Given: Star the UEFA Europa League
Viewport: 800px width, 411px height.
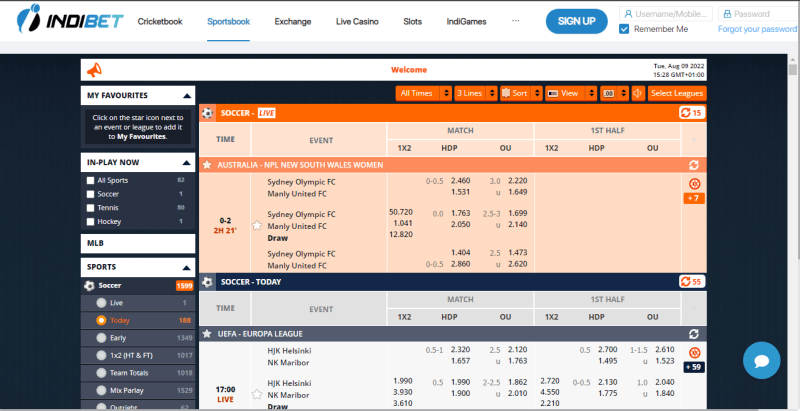Looking at the screenshot, I should click(207, 333).
